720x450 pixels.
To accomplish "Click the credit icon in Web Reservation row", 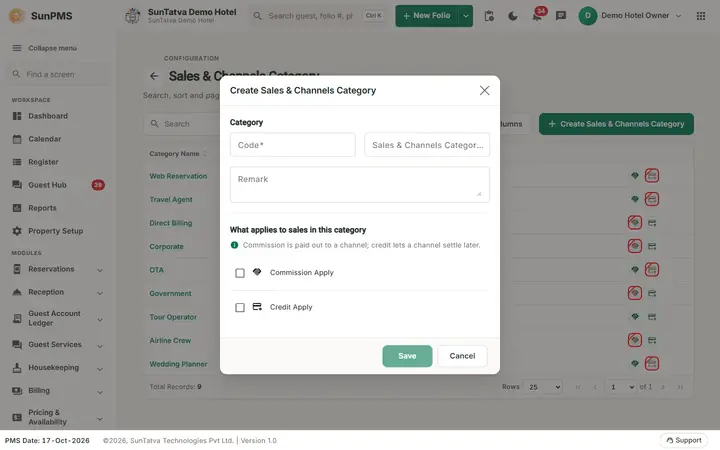I will tap(652, 175).
